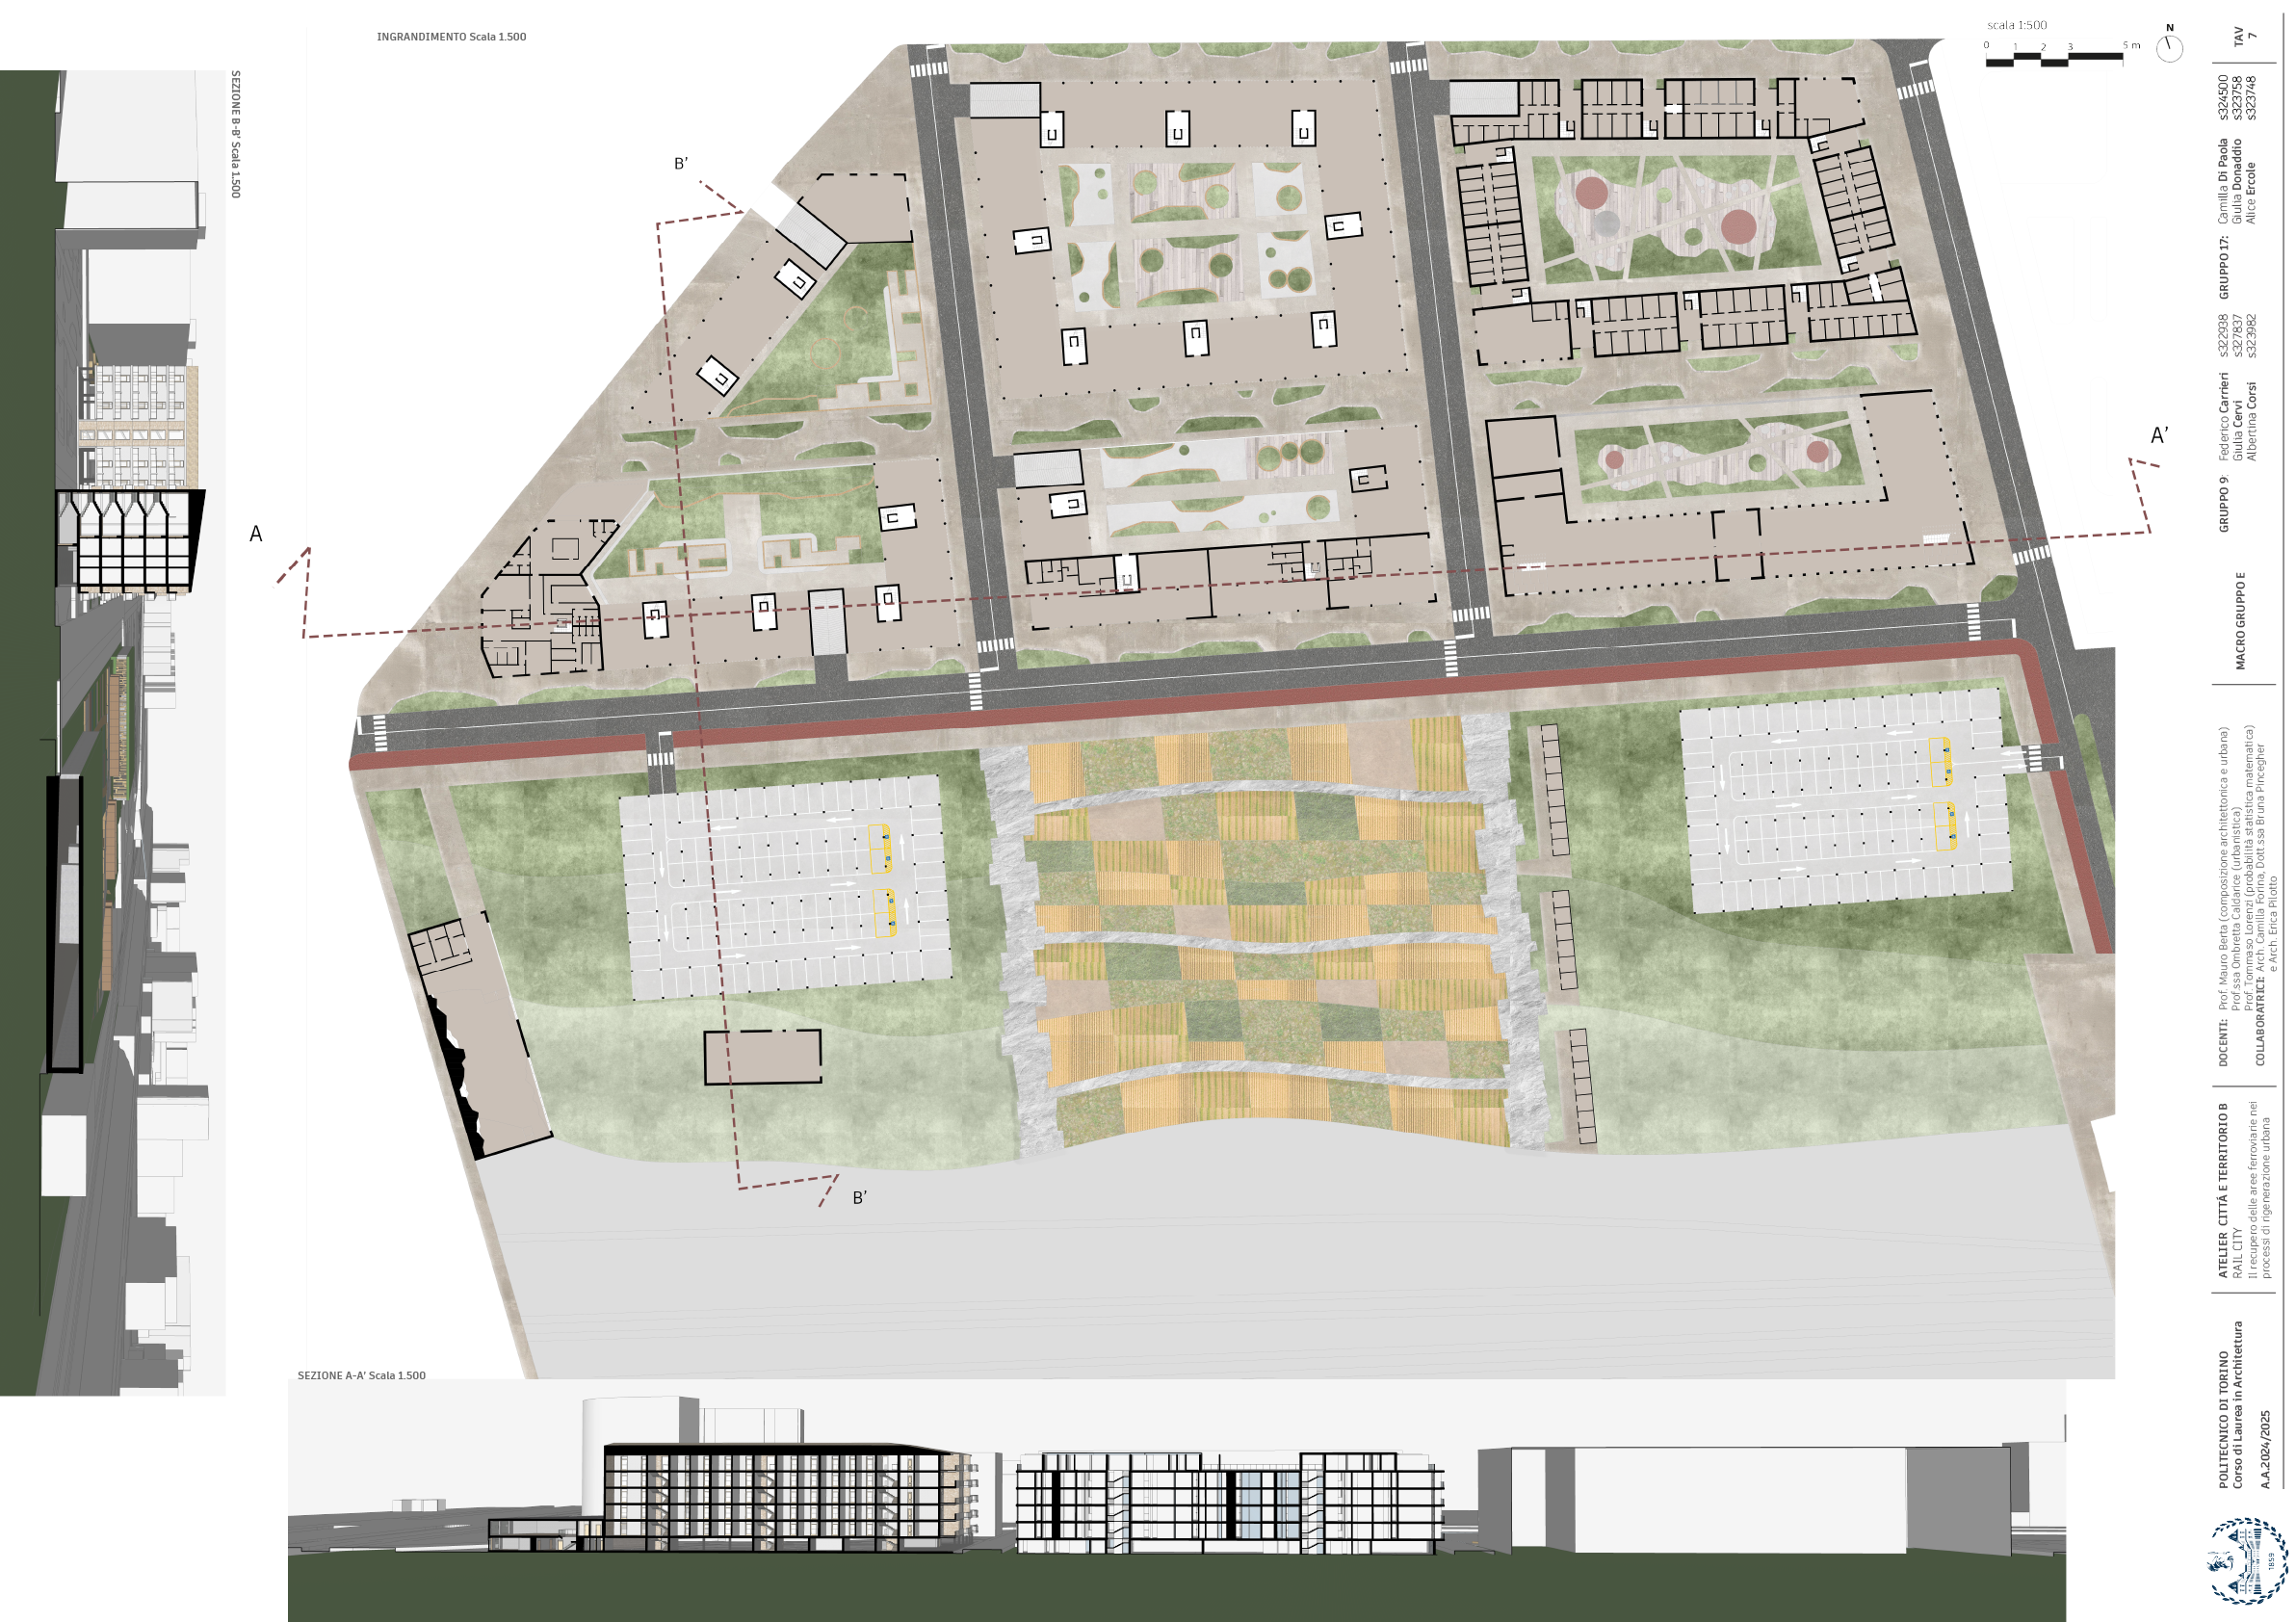
Task: Click the 'SEZIONE A-A' Scala 1.500' label
Action: coord(361,1376)
